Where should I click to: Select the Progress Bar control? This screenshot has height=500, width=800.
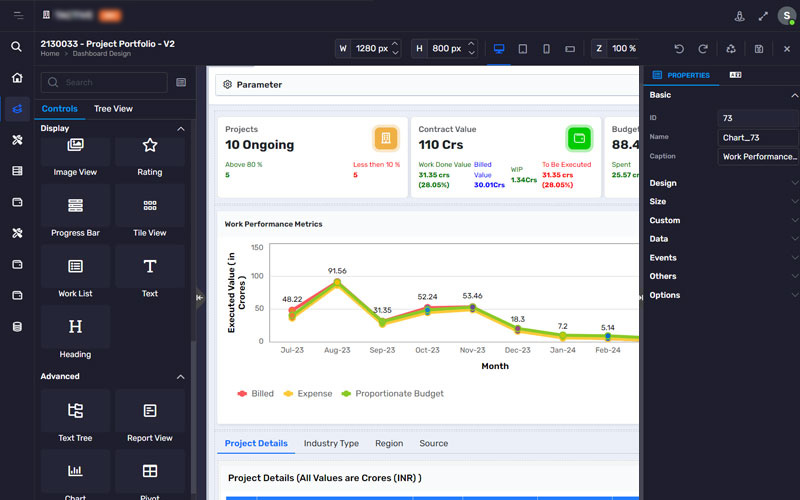click(x=75, y=211)
